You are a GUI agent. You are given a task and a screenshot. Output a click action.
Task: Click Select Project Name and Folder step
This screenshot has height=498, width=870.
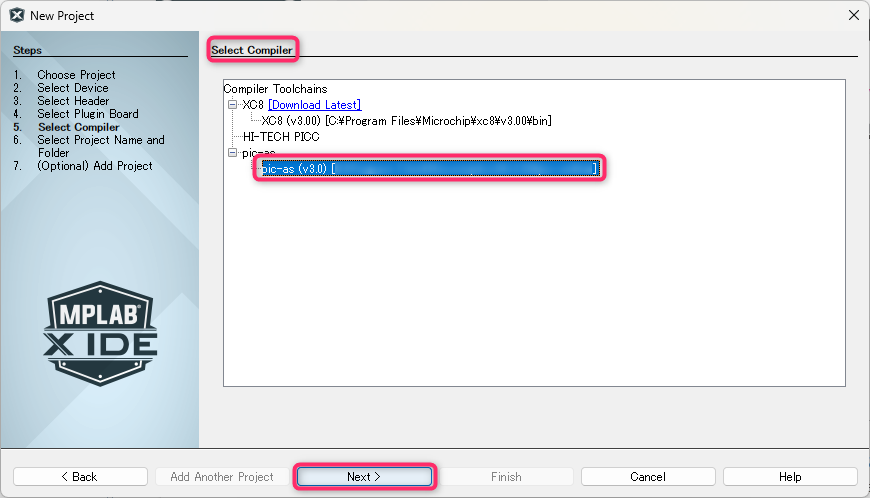tap(101, 146)
